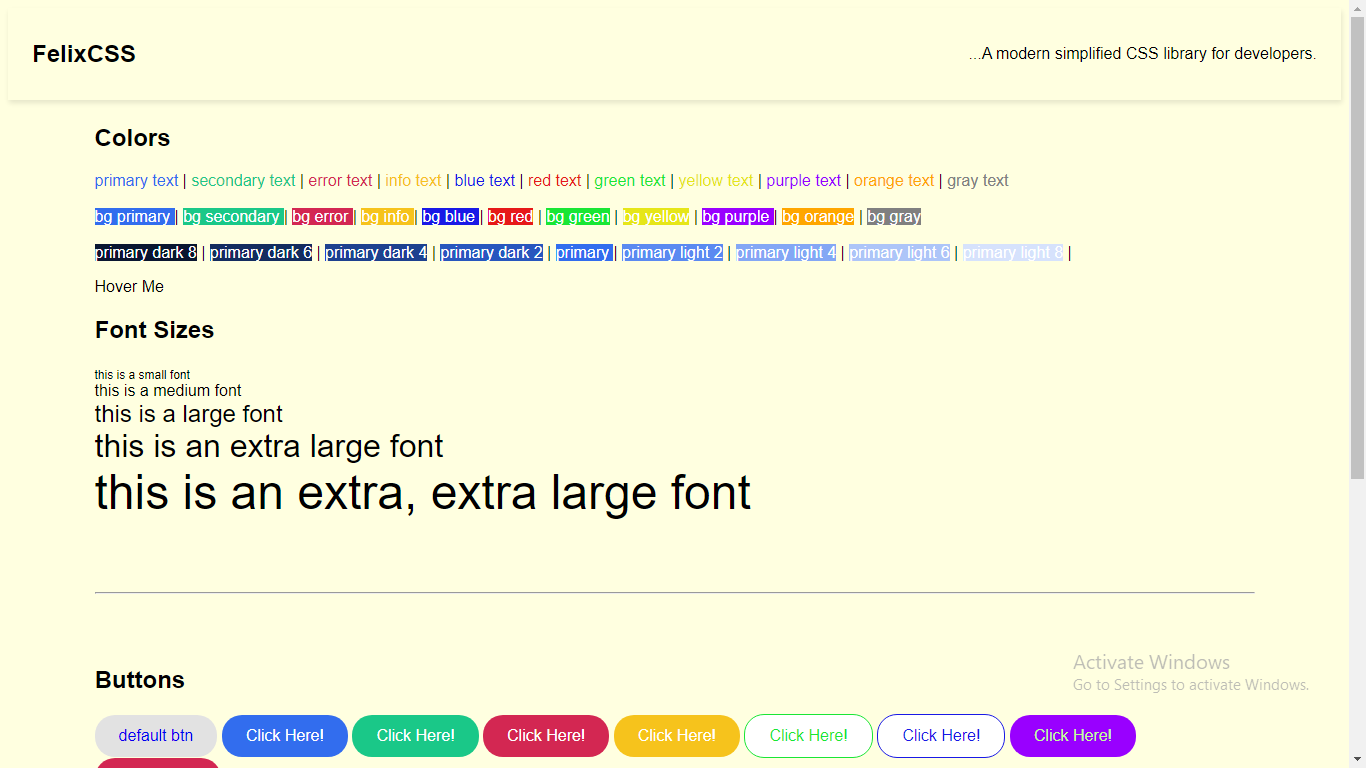1366x768 pixels.
Task: Click the green outlined Click Here! button
Action: [808, 735]
